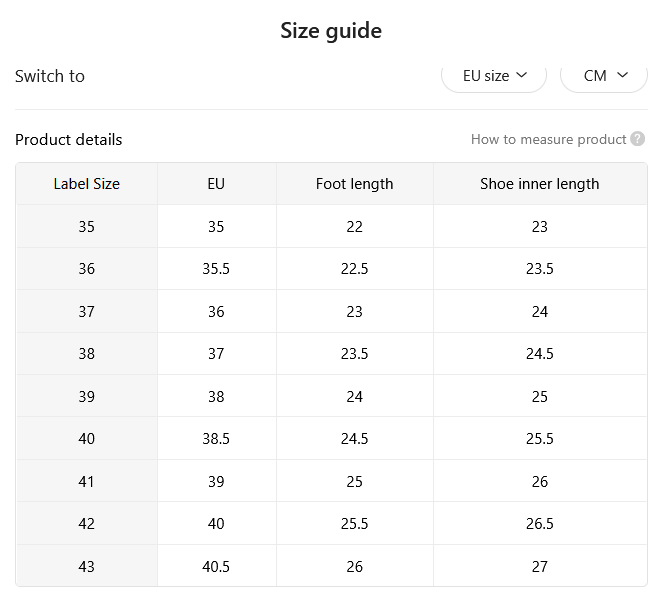
Task: Click the Size guide heading
Action: (x=331, y=31)
